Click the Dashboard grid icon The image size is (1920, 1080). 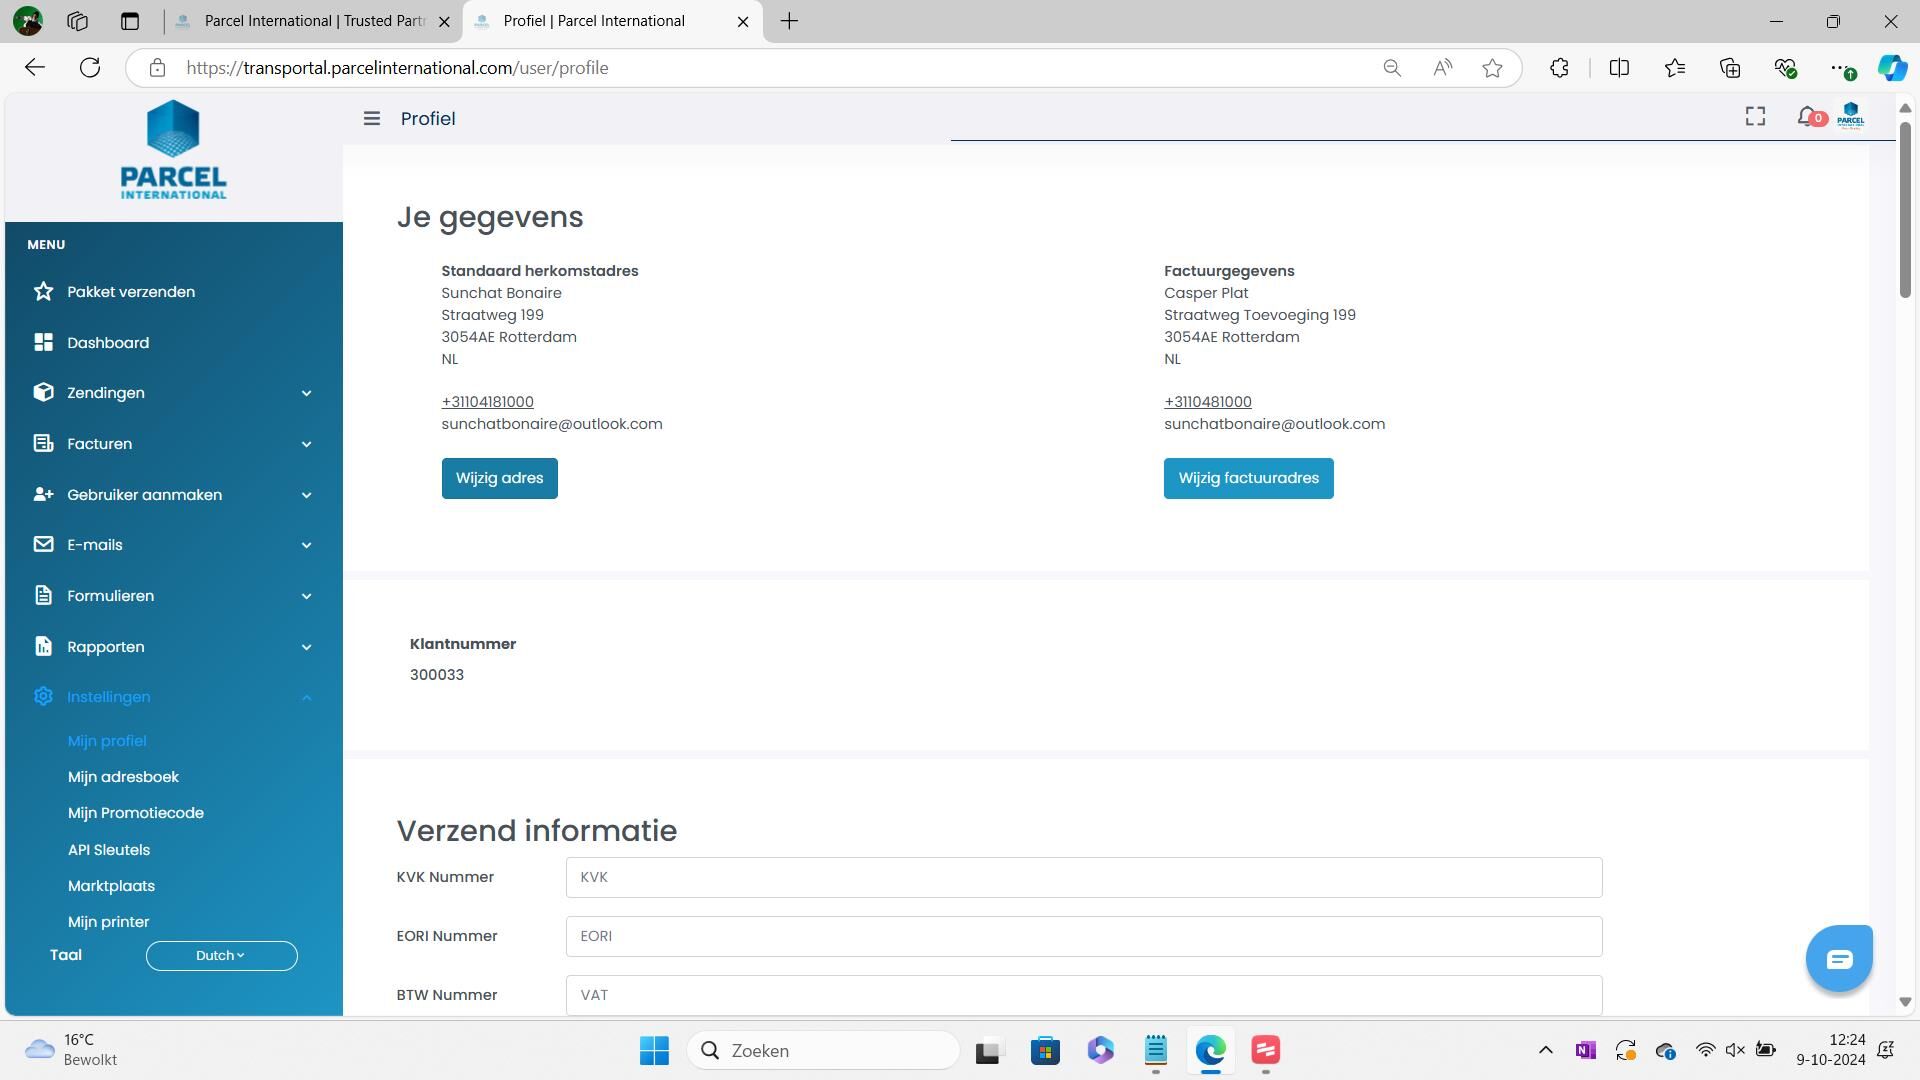(x=43, y=342)
